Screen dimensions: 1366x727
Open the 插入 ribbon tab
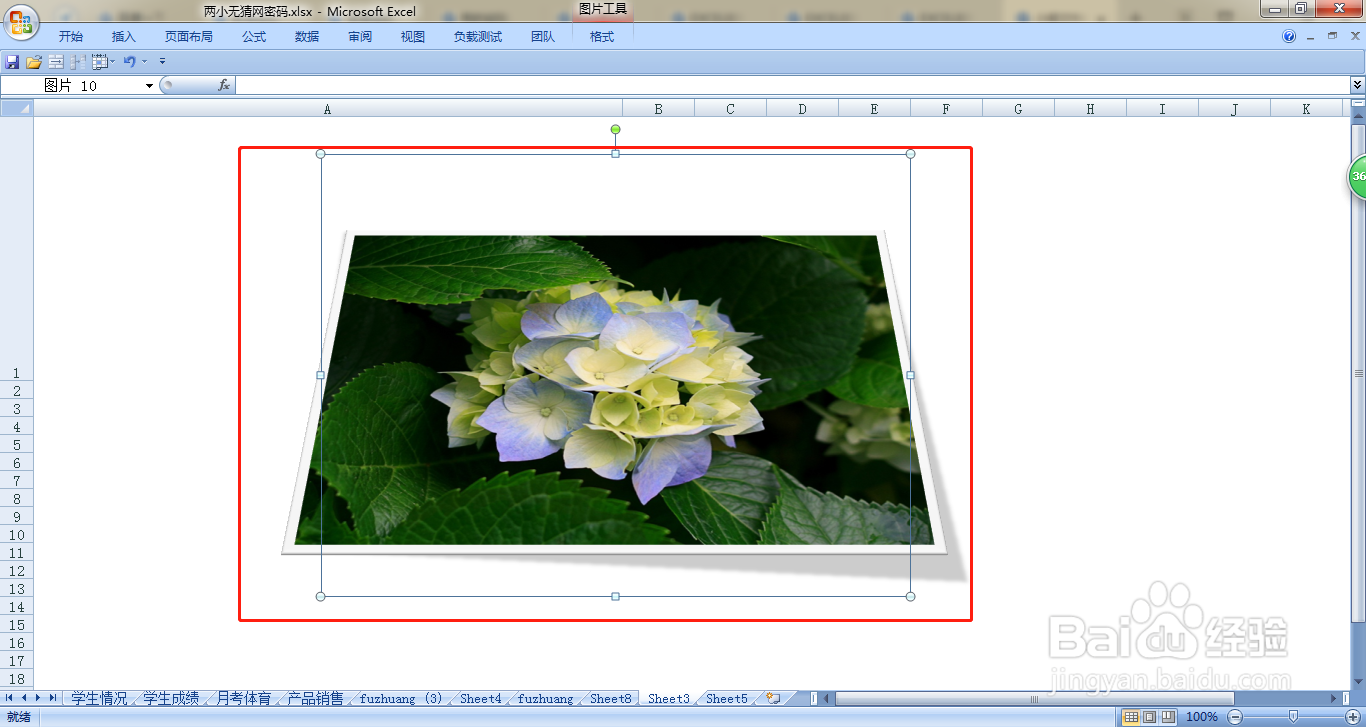pos(124,36)
